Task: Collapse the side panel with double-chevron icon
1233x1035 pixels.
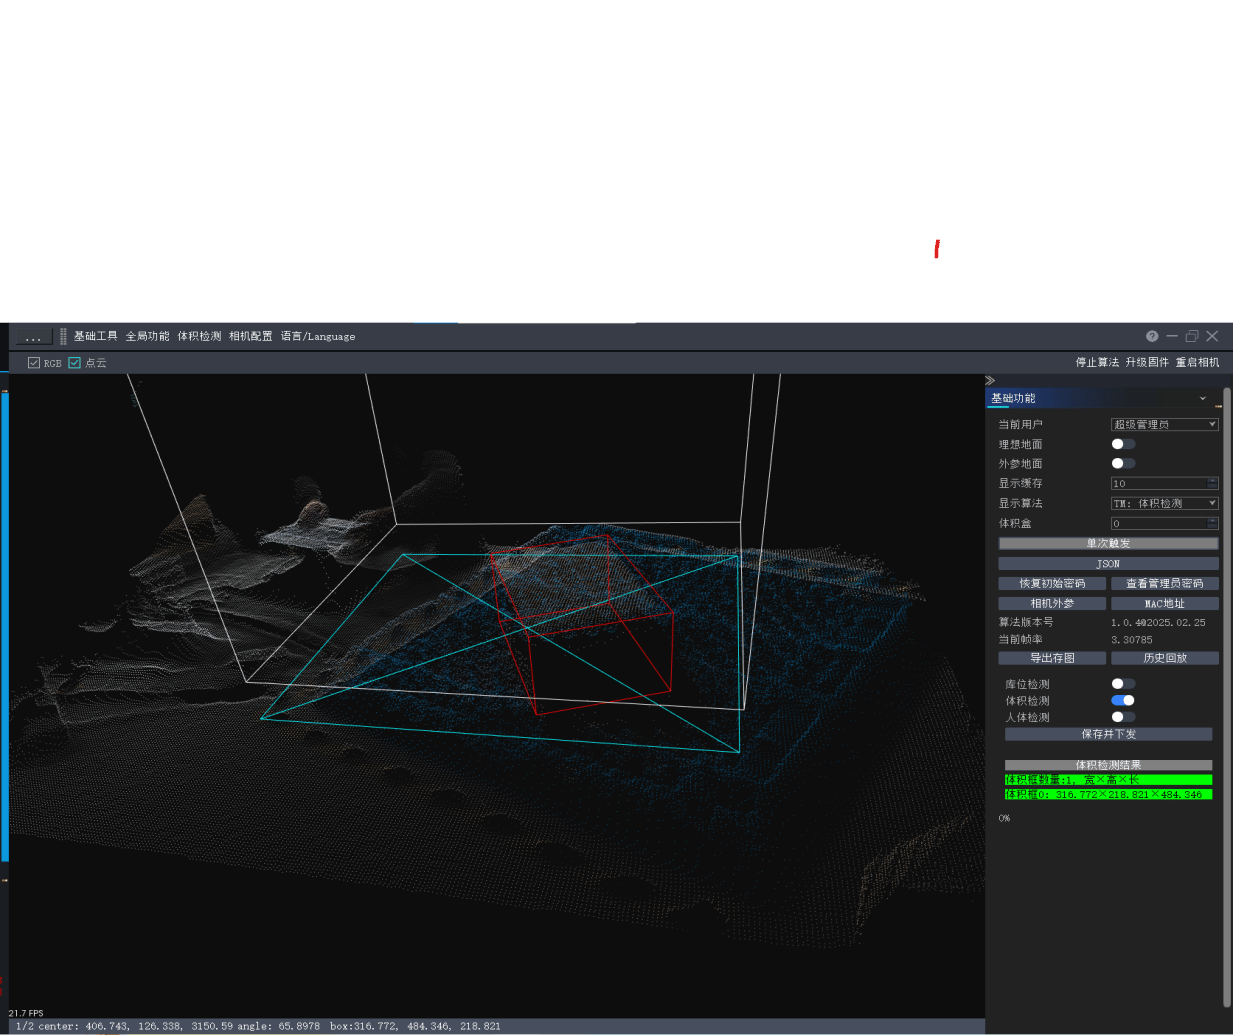Action: tap(990, 380)
